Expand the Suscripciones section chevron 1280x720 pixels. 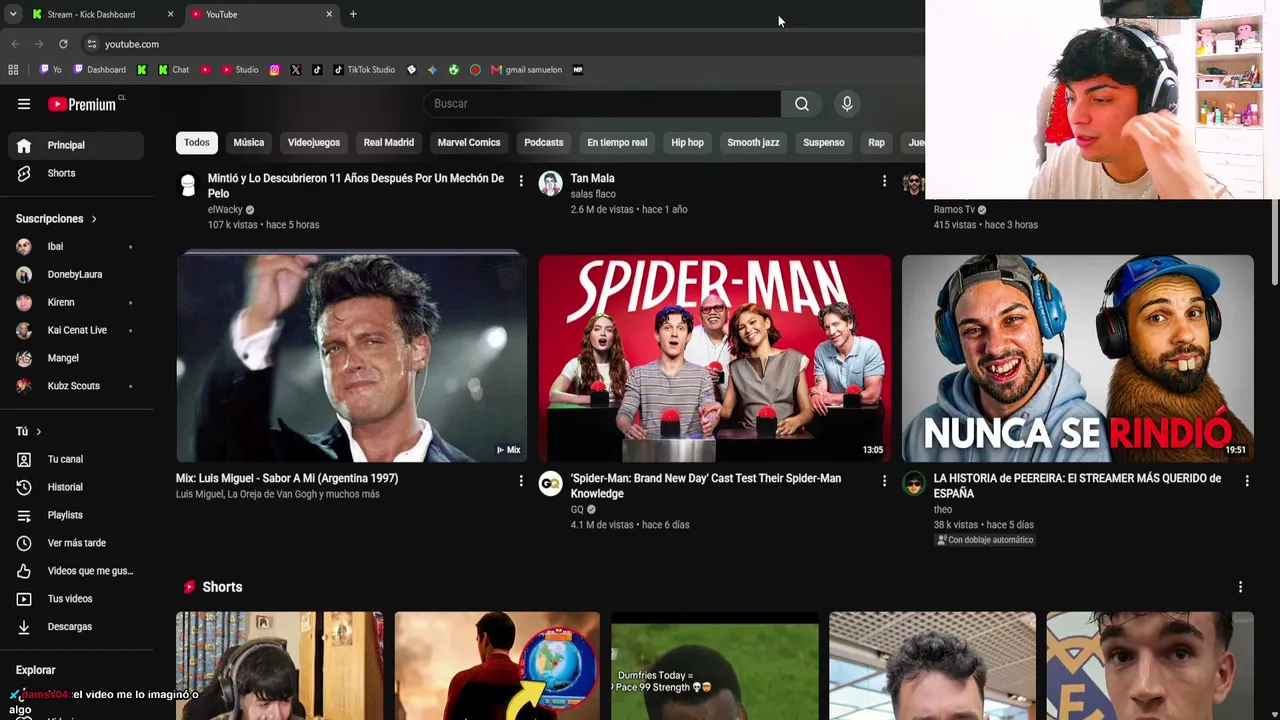coord(94,219)
